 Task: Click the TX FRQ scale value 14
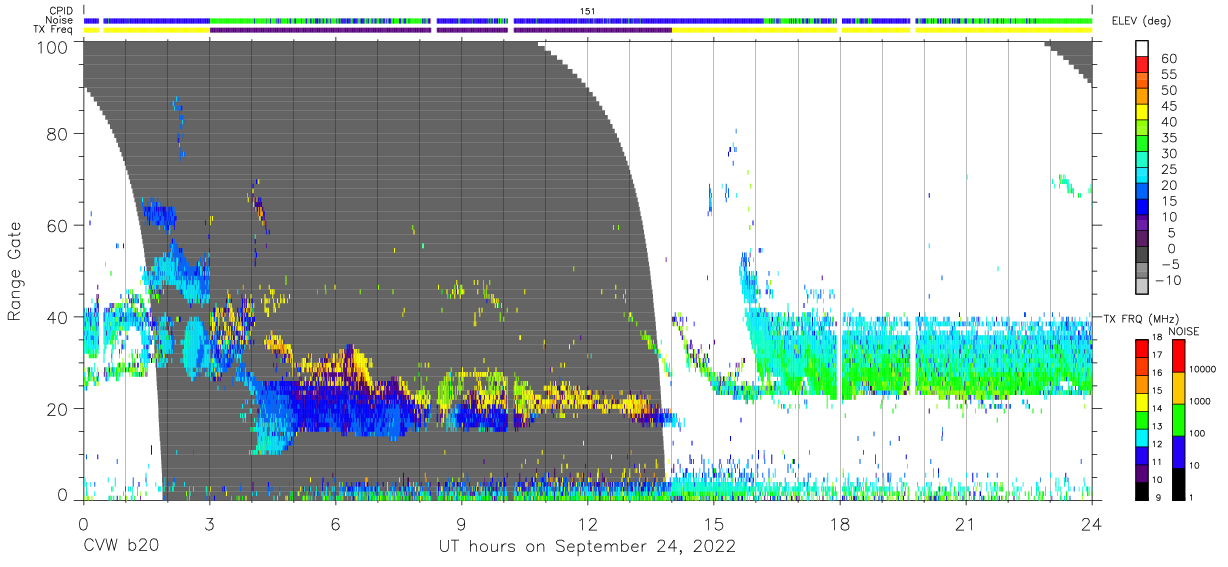pos(1160,410)
